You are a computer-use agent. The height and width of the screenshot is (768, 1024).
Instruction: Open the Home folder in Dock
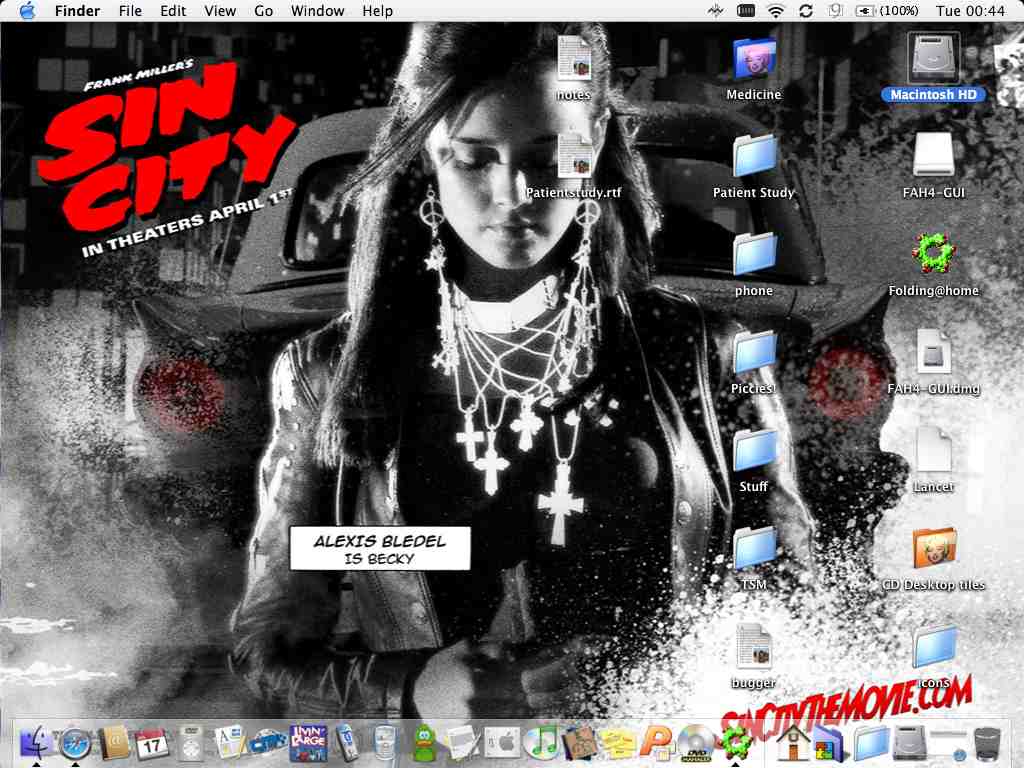(793, 743)
